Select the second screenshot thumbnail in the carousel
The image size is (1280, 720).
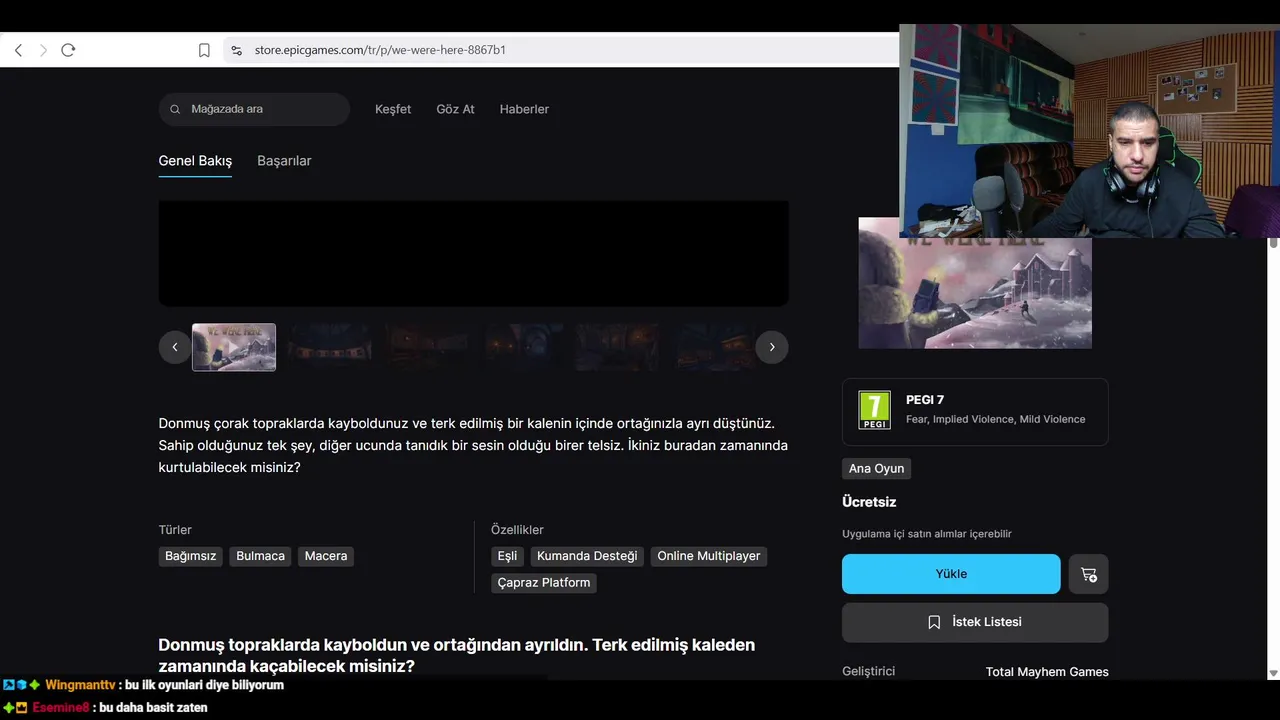330,347
